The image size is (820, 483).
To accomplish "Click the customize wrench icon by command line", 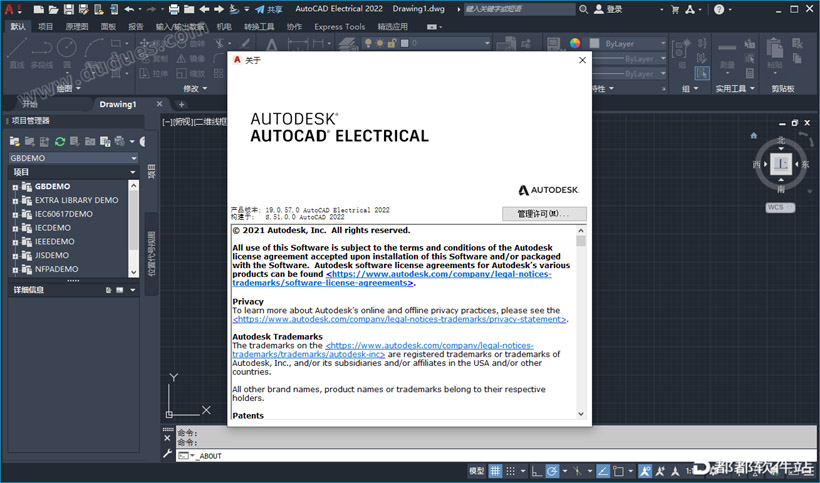I will tap(167, 454).
